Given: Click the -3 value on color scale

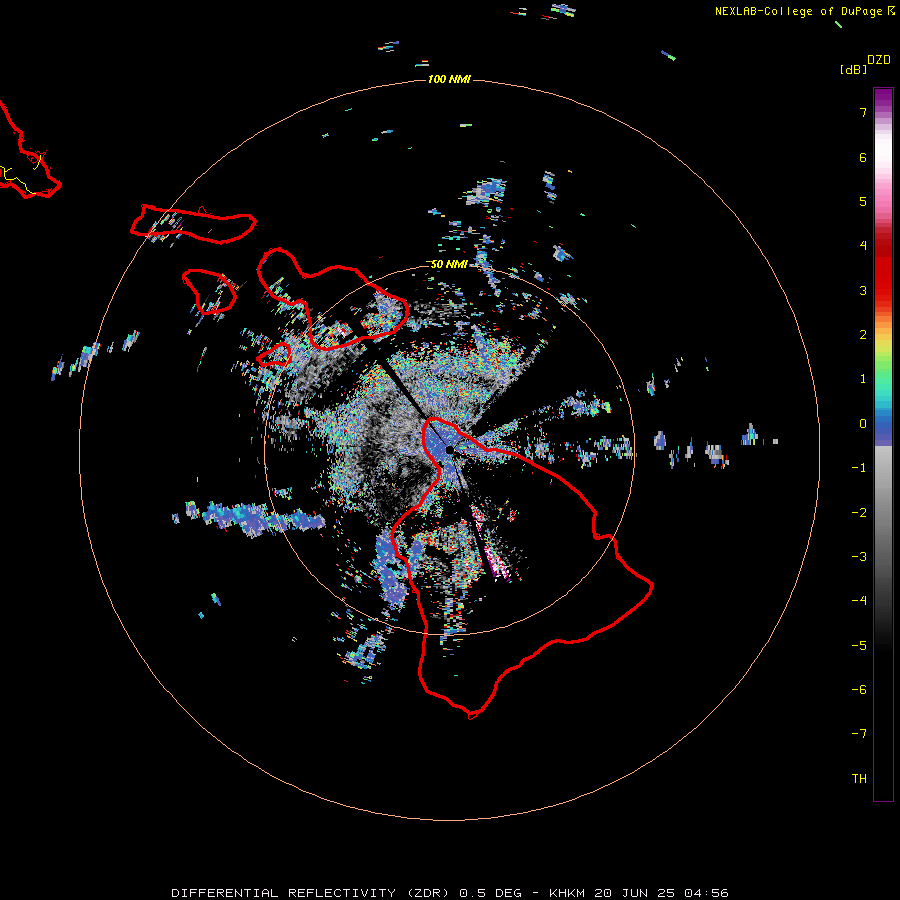Looking at the screenshot, I should [x=859, y=557].
